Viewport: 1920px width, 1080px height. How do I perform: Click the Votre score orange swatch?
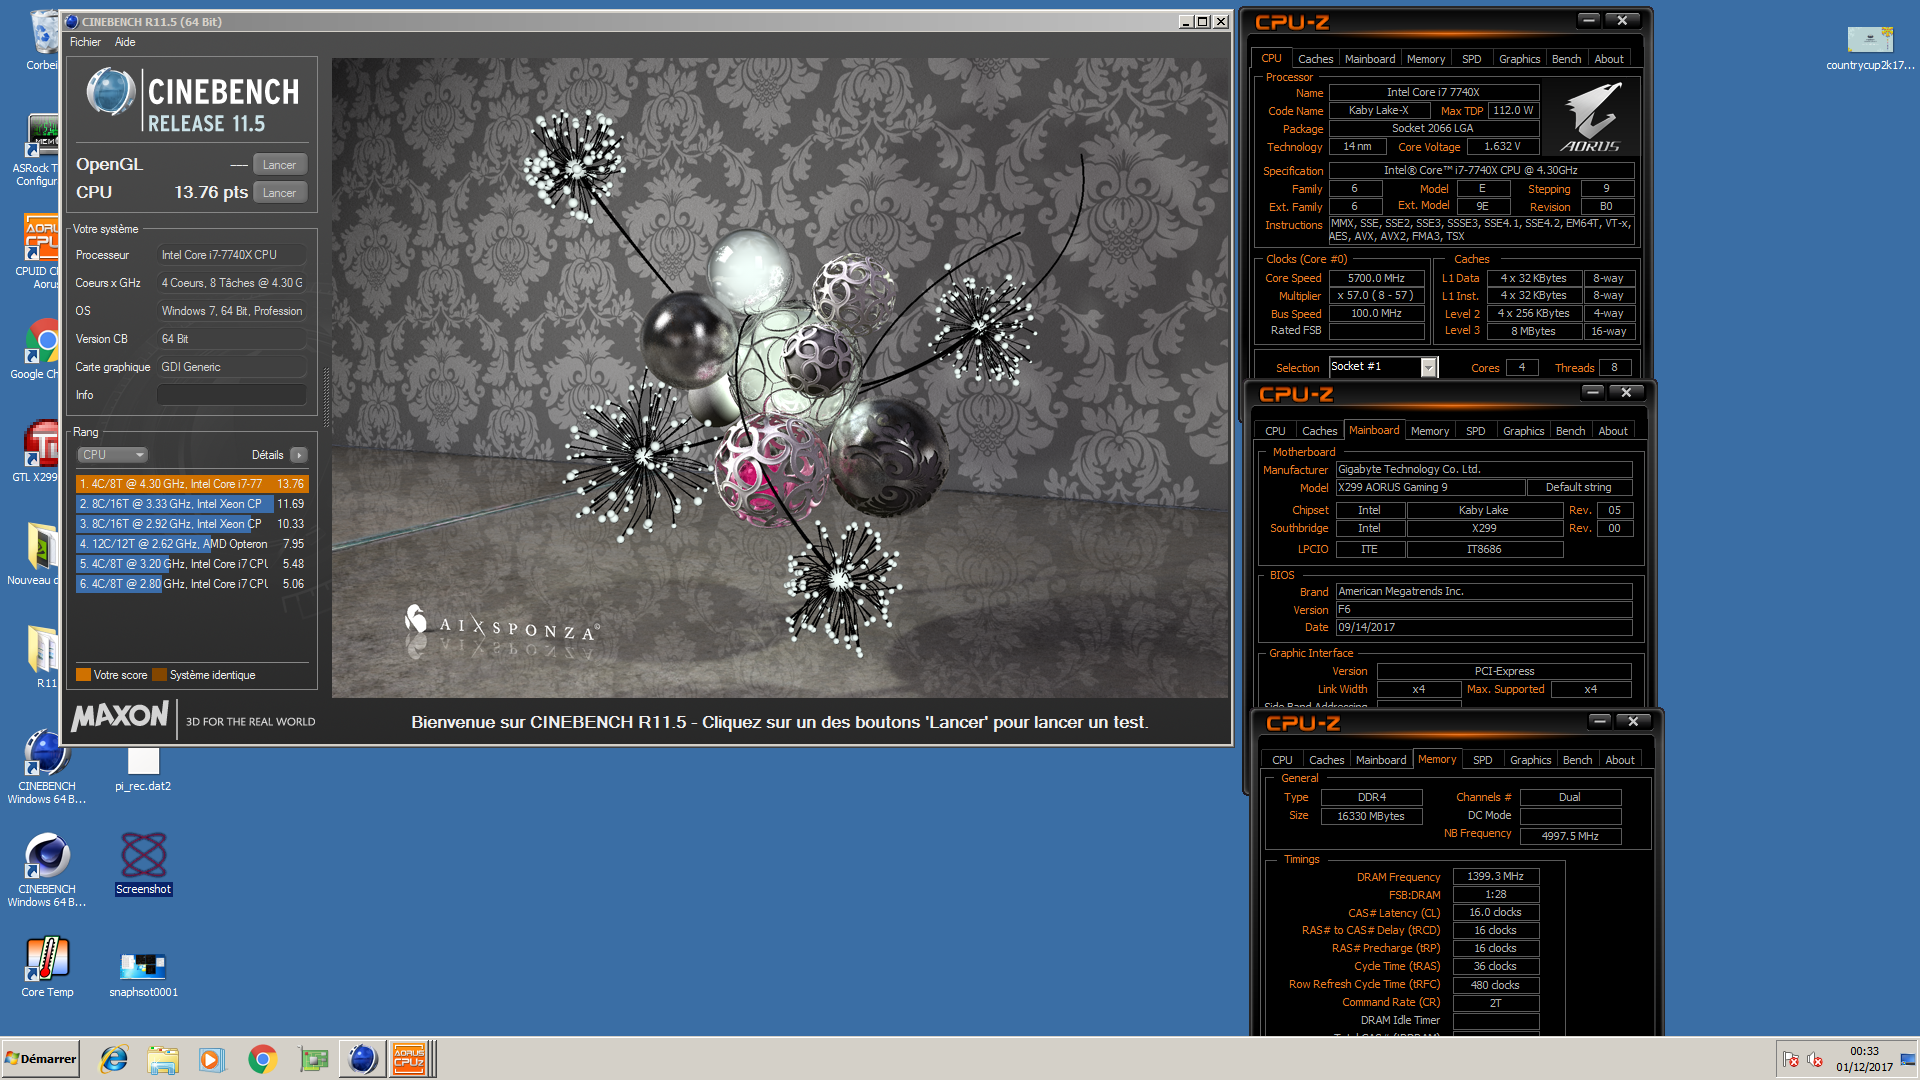coord(83,675)
